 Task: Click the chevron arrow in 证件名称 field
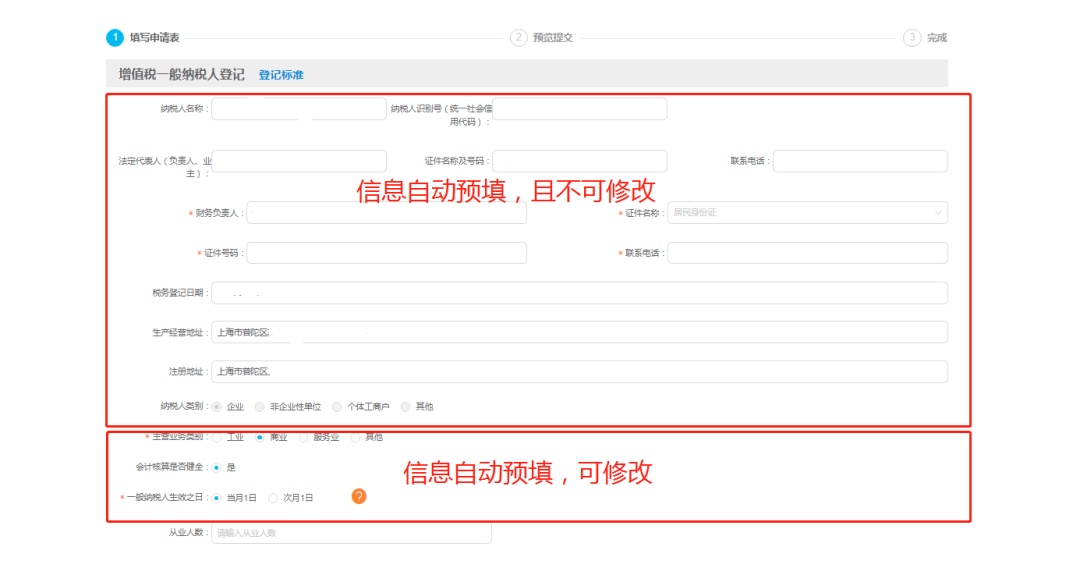[938, 213]
